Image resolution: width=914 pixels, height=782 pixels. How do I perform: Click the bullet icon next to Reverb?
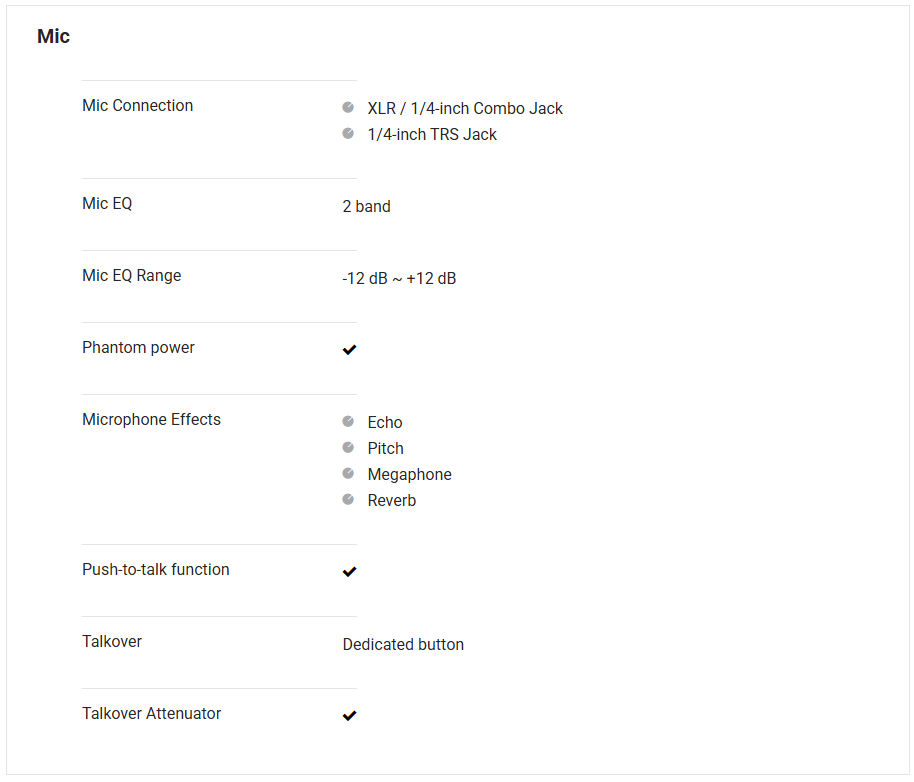pyautogui.click(x=348, y=499)
